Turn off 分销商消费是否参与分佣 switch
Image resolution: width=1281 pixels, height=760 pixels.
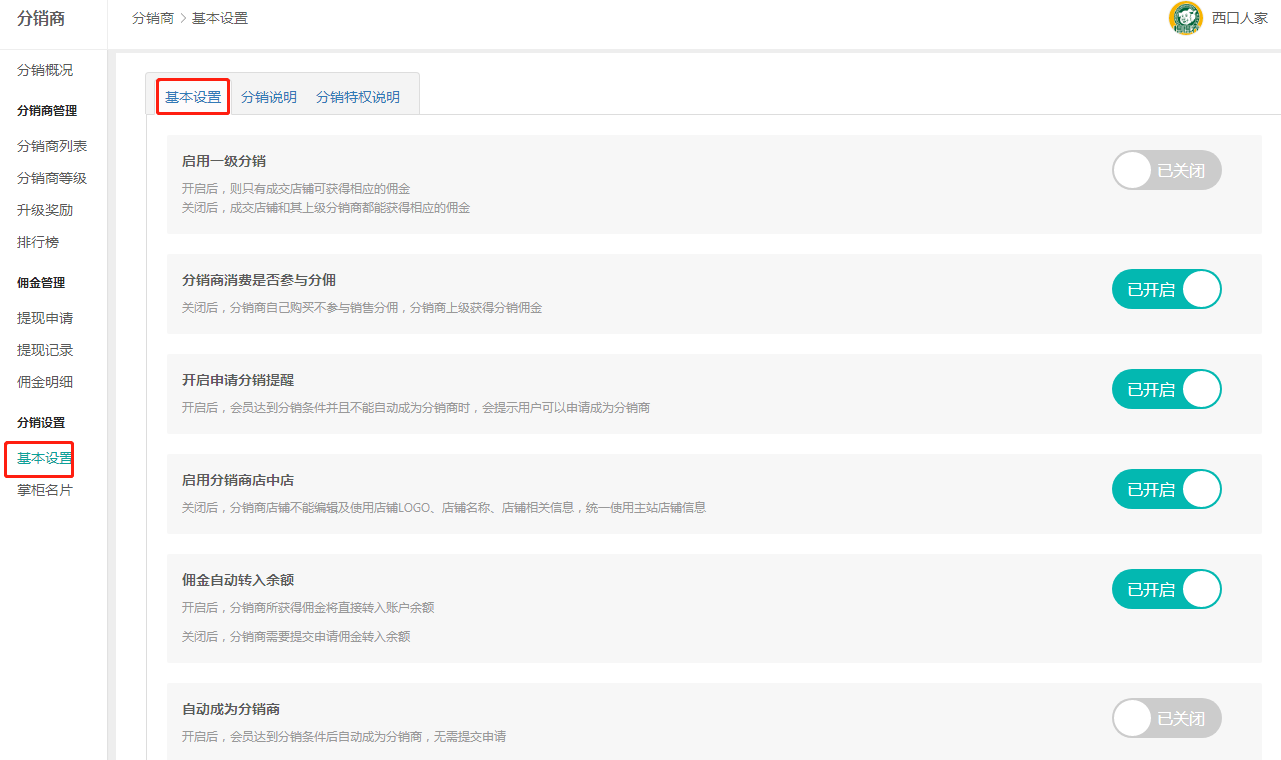(1166, 290)
